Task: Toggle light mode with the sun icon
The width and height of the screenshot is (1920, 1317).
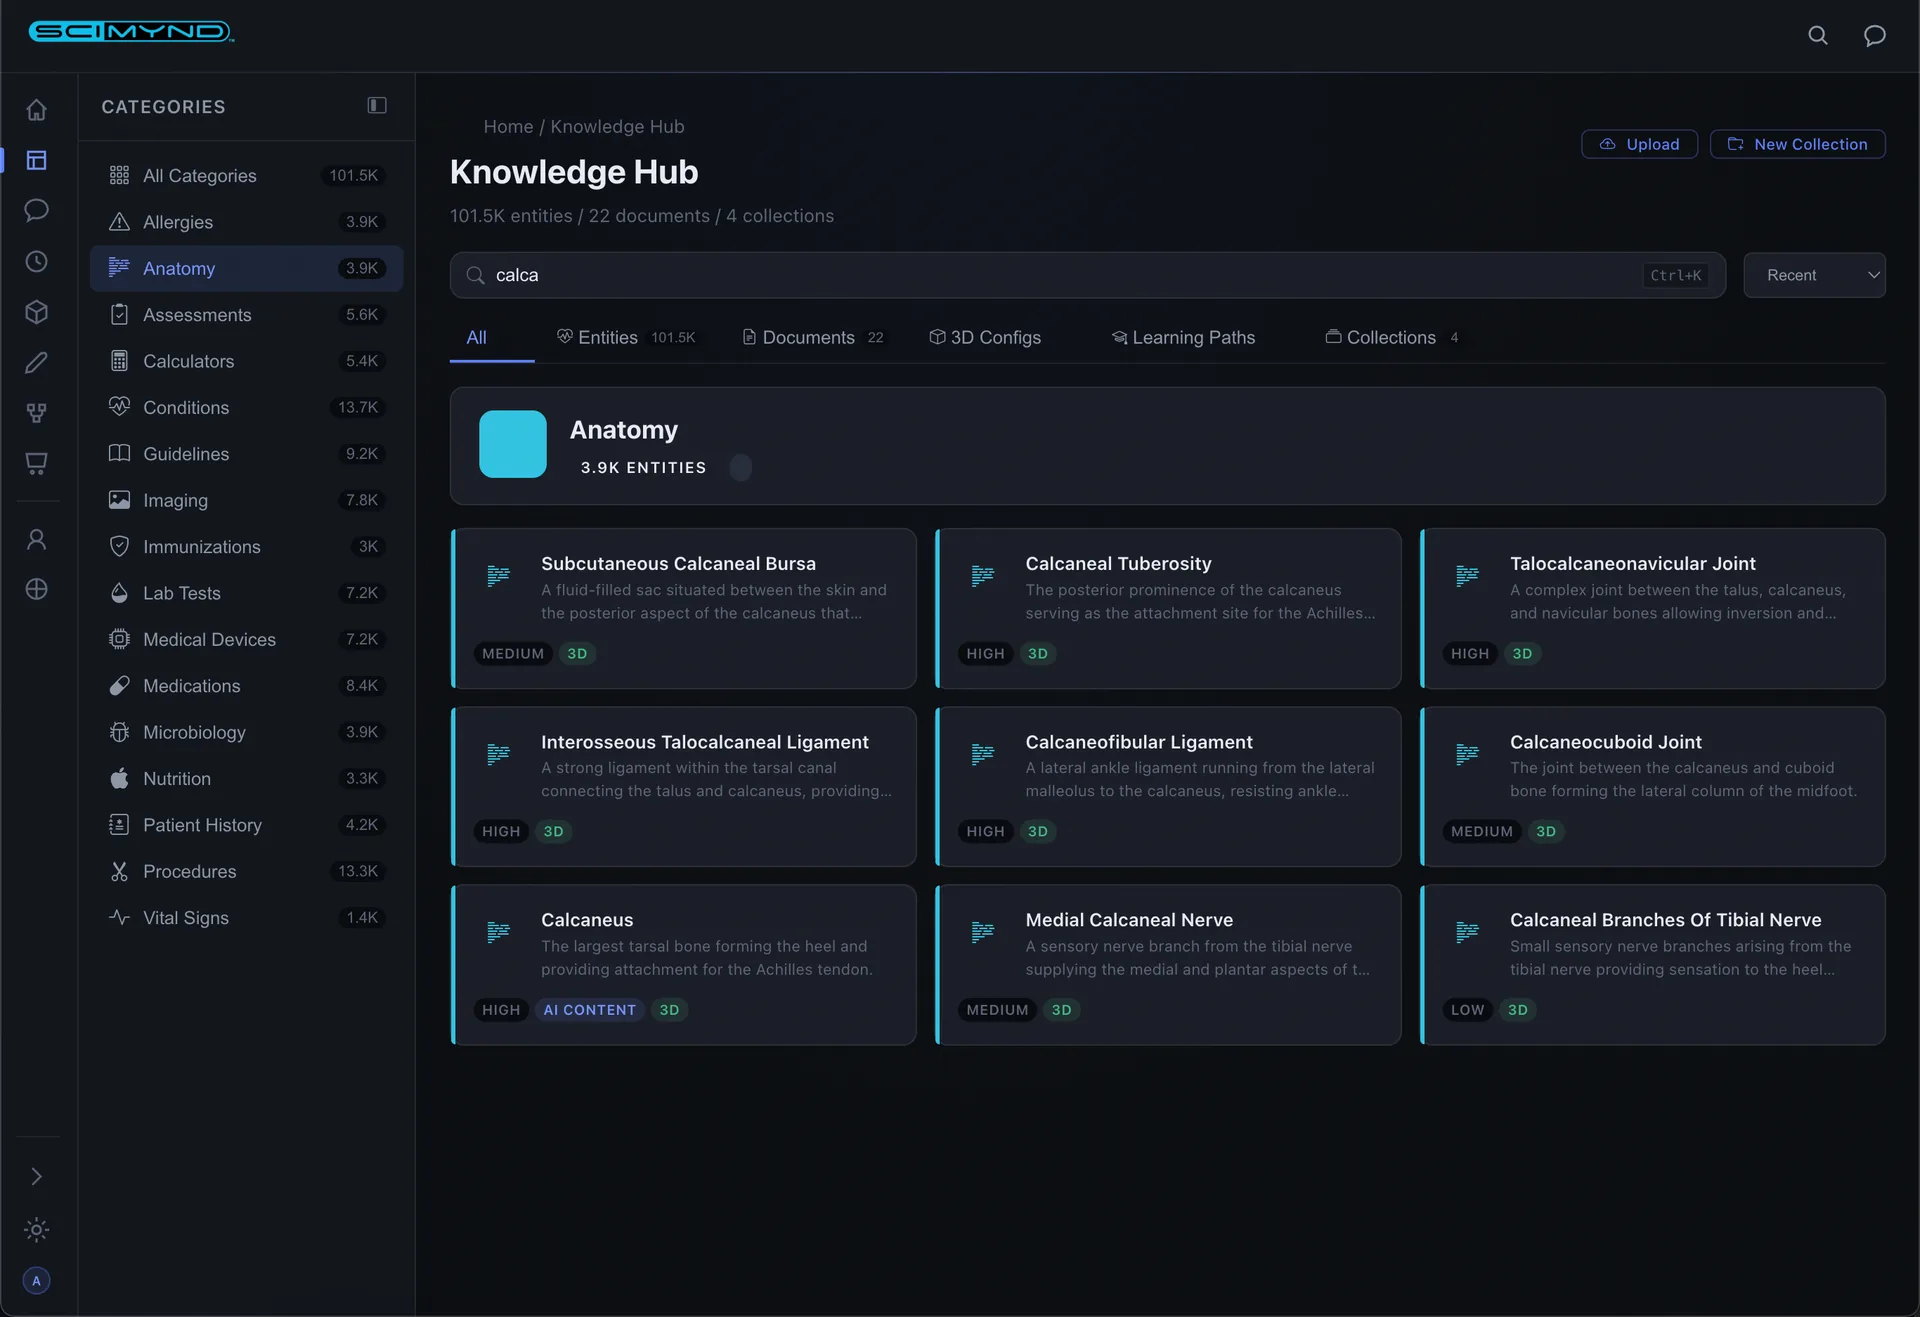Action: pos(37,1230)
